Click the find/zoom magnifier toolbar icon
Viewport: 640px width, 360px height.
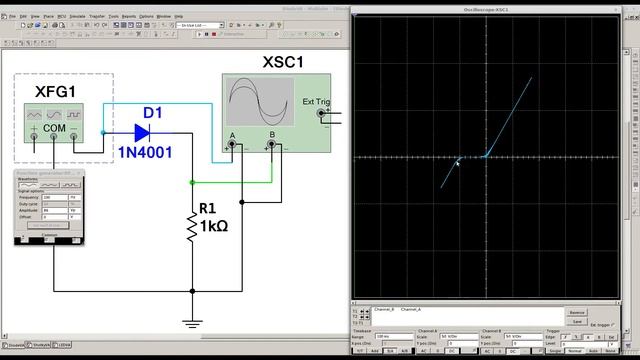[x=271, y=25]
